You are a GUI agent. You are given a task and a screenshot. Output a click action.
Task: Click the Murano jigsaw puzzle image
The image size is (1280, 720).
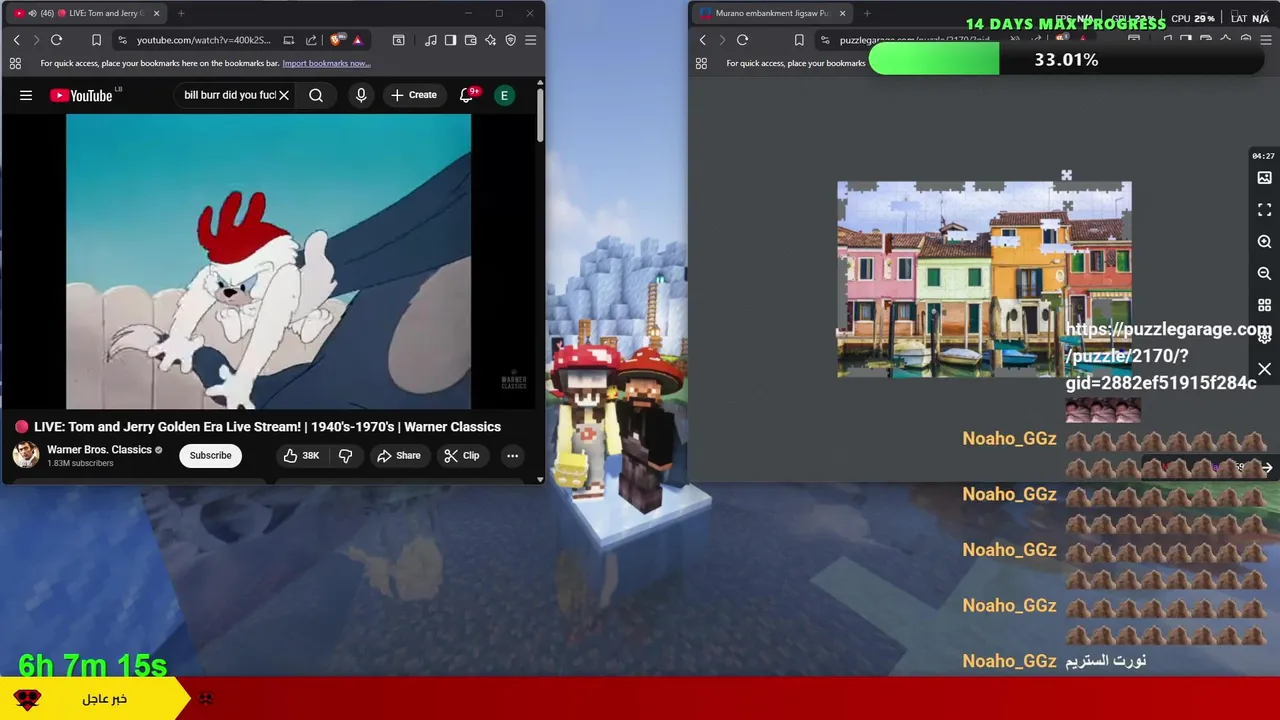pyautogui.click(x=984, y=280)
